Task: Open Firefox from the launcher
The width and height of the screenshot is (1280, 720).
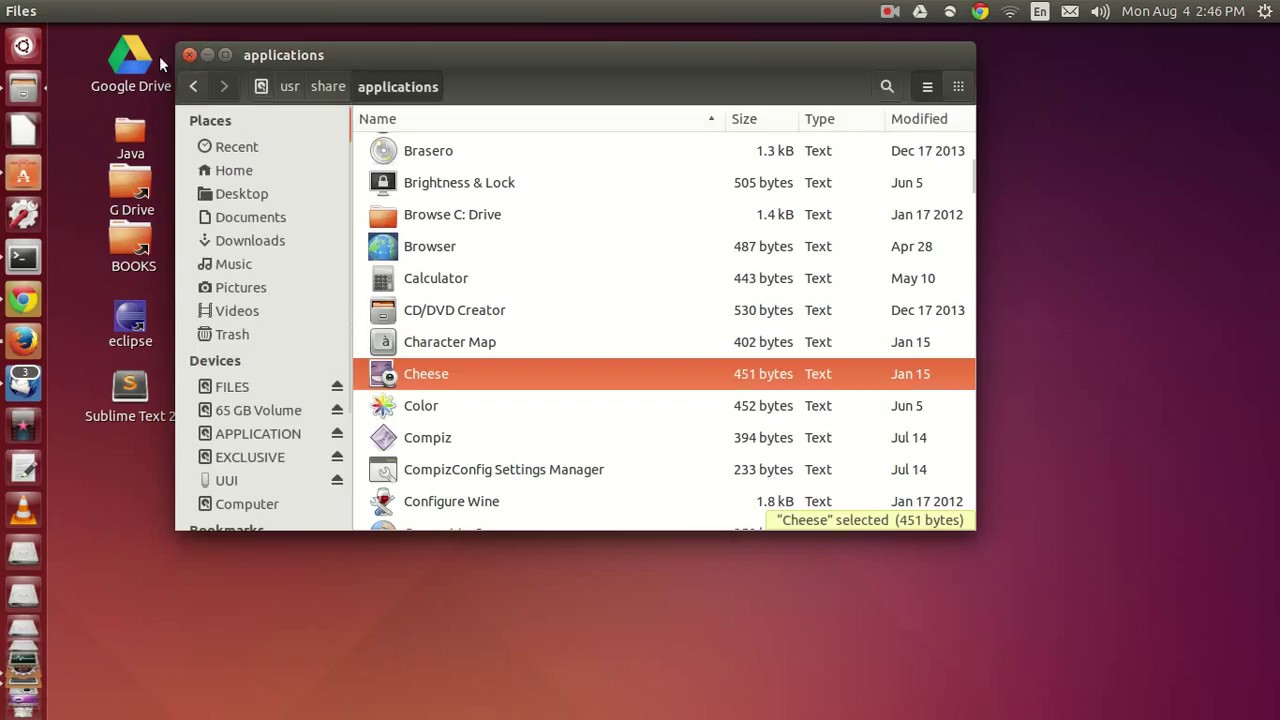Action: pos(23,340)
